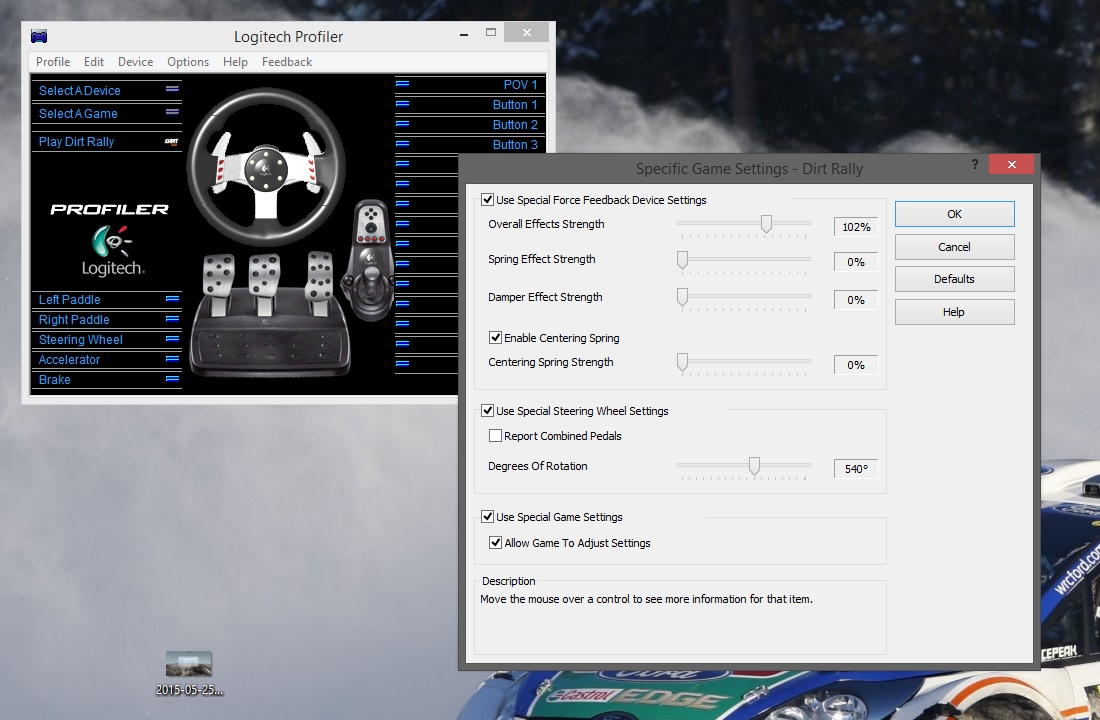Click the Overall Effects Strength slider handle

click(x=766, y=224)
